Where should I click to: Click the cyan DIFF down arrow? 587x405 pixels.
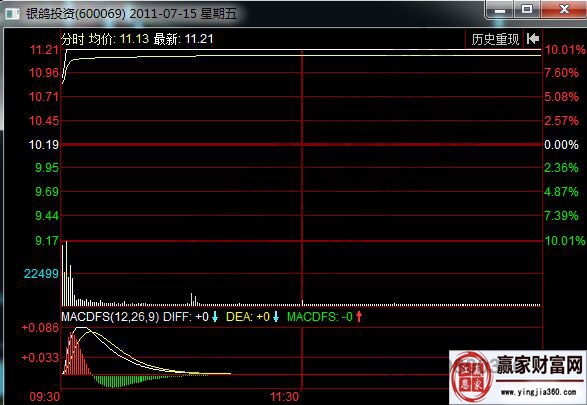click(215, 317)
